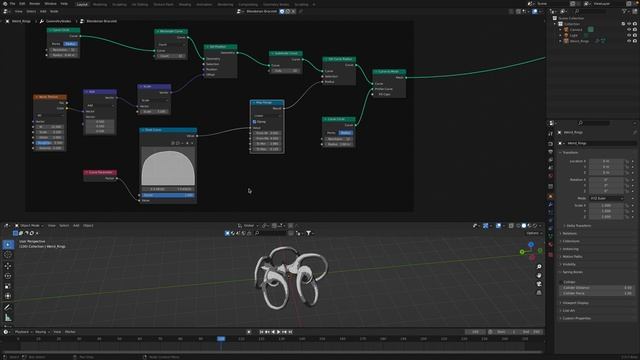Open the Playback popover in timeline header
The height and width of the screenshot is (360, 640).
coord(23,332)
